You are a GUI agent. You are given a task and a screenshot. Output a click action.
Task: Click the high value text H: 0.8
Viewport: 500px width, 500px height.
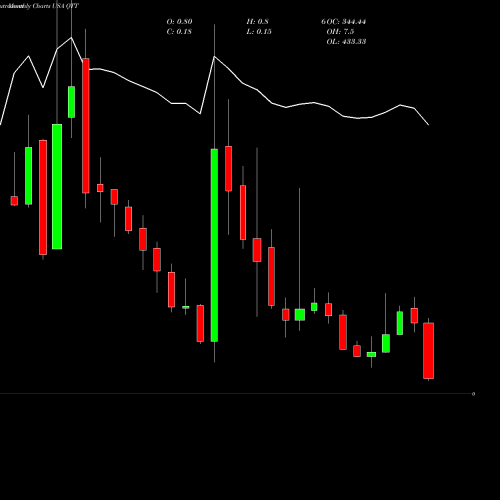(x=257, y=22)
